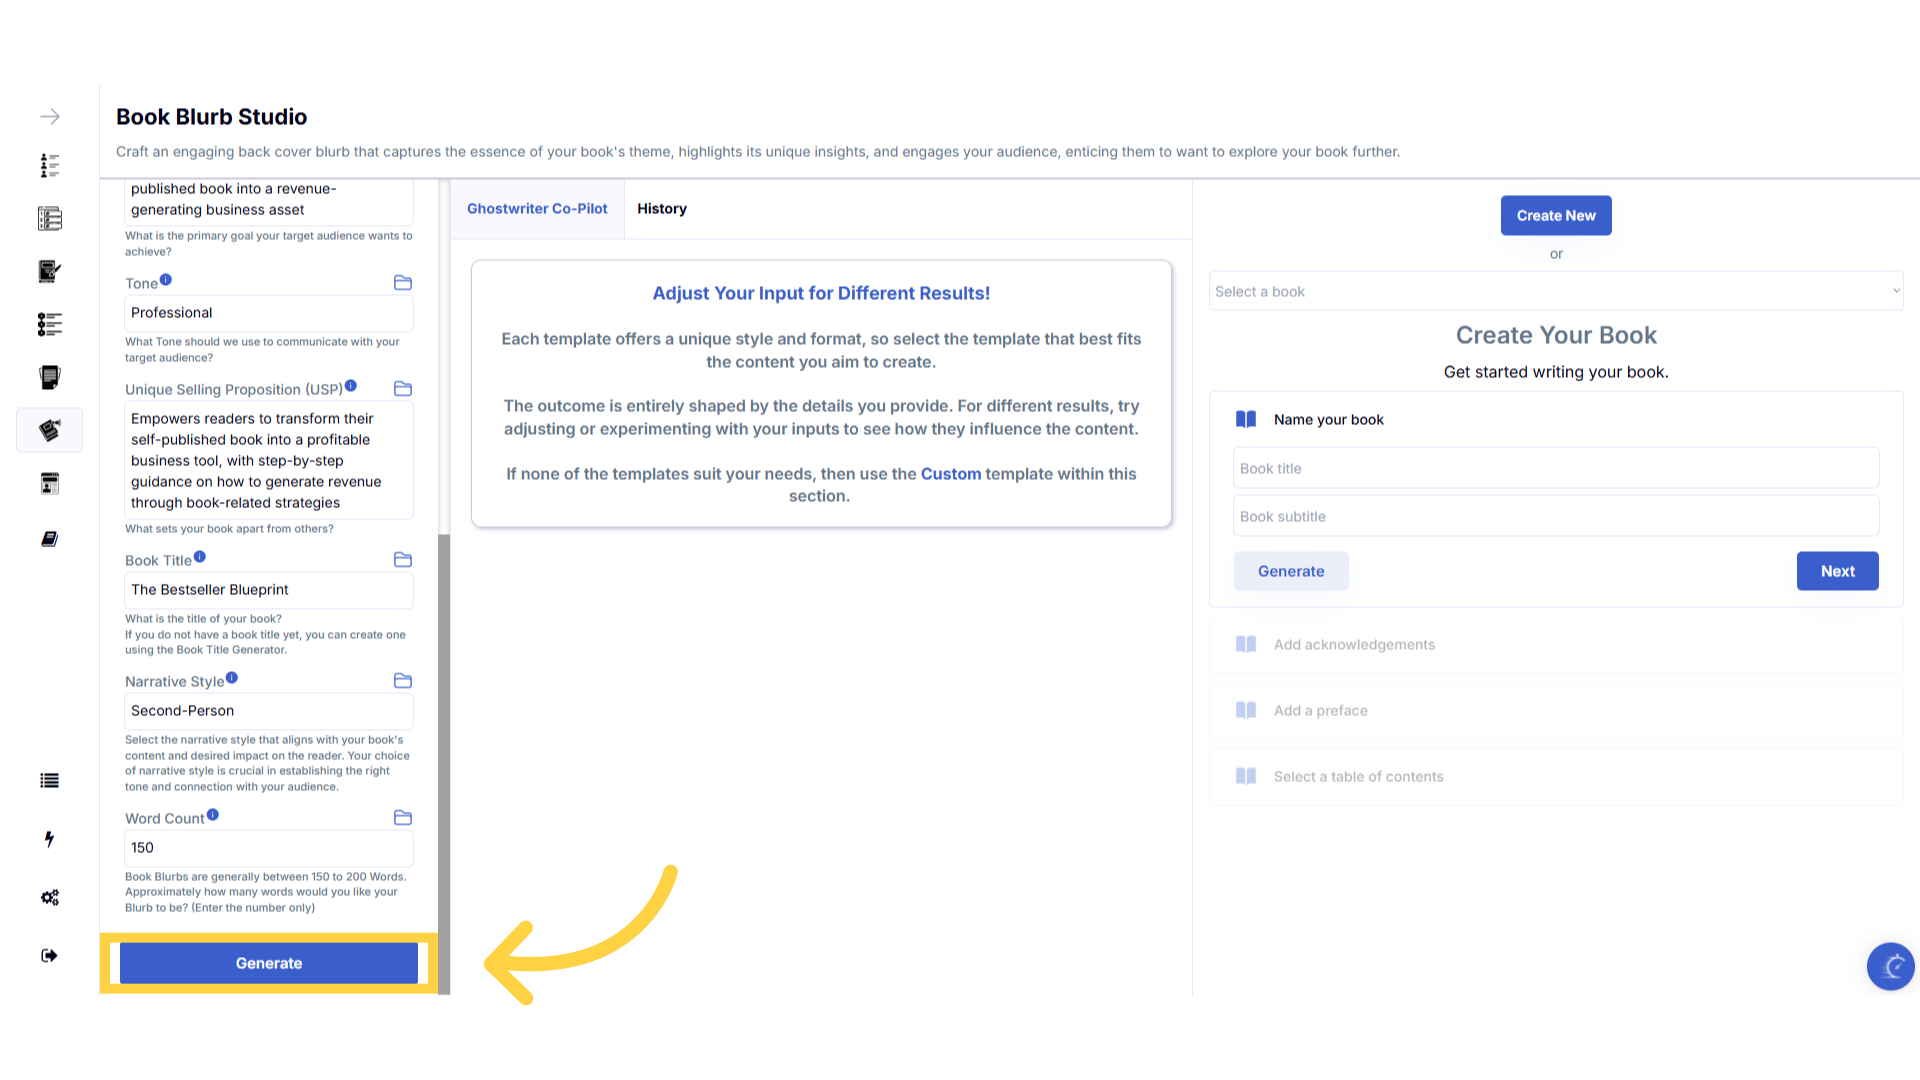
Task: Click into the Tone field showing Professional
Action: point(269,313)
